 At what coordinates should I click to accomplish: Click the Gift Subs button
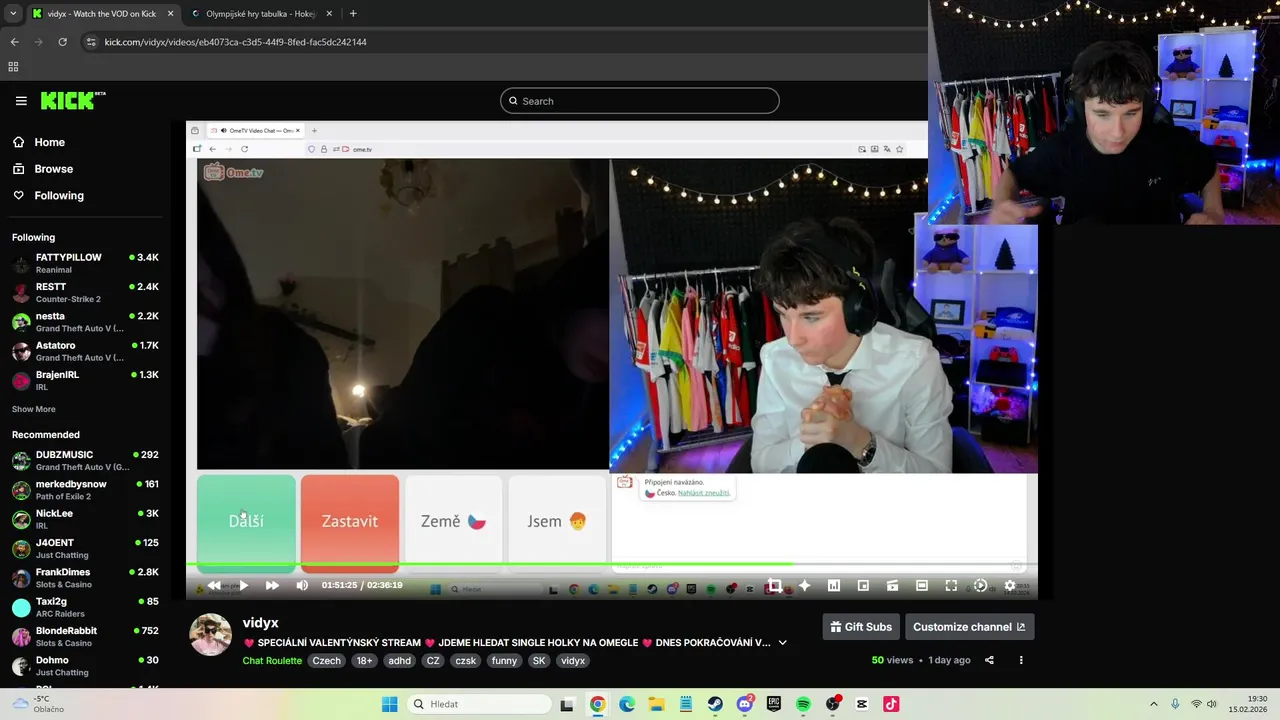[x=861, y=627]
